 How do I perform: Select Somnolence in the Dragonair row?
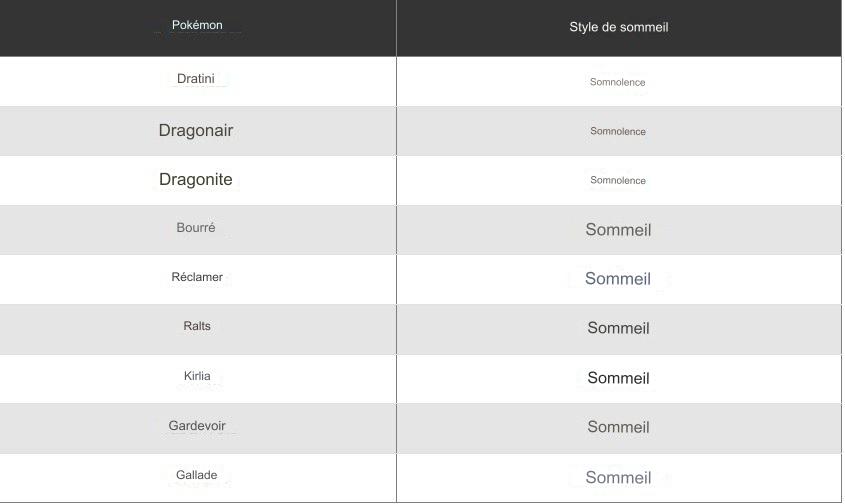(x=618, y=131)
